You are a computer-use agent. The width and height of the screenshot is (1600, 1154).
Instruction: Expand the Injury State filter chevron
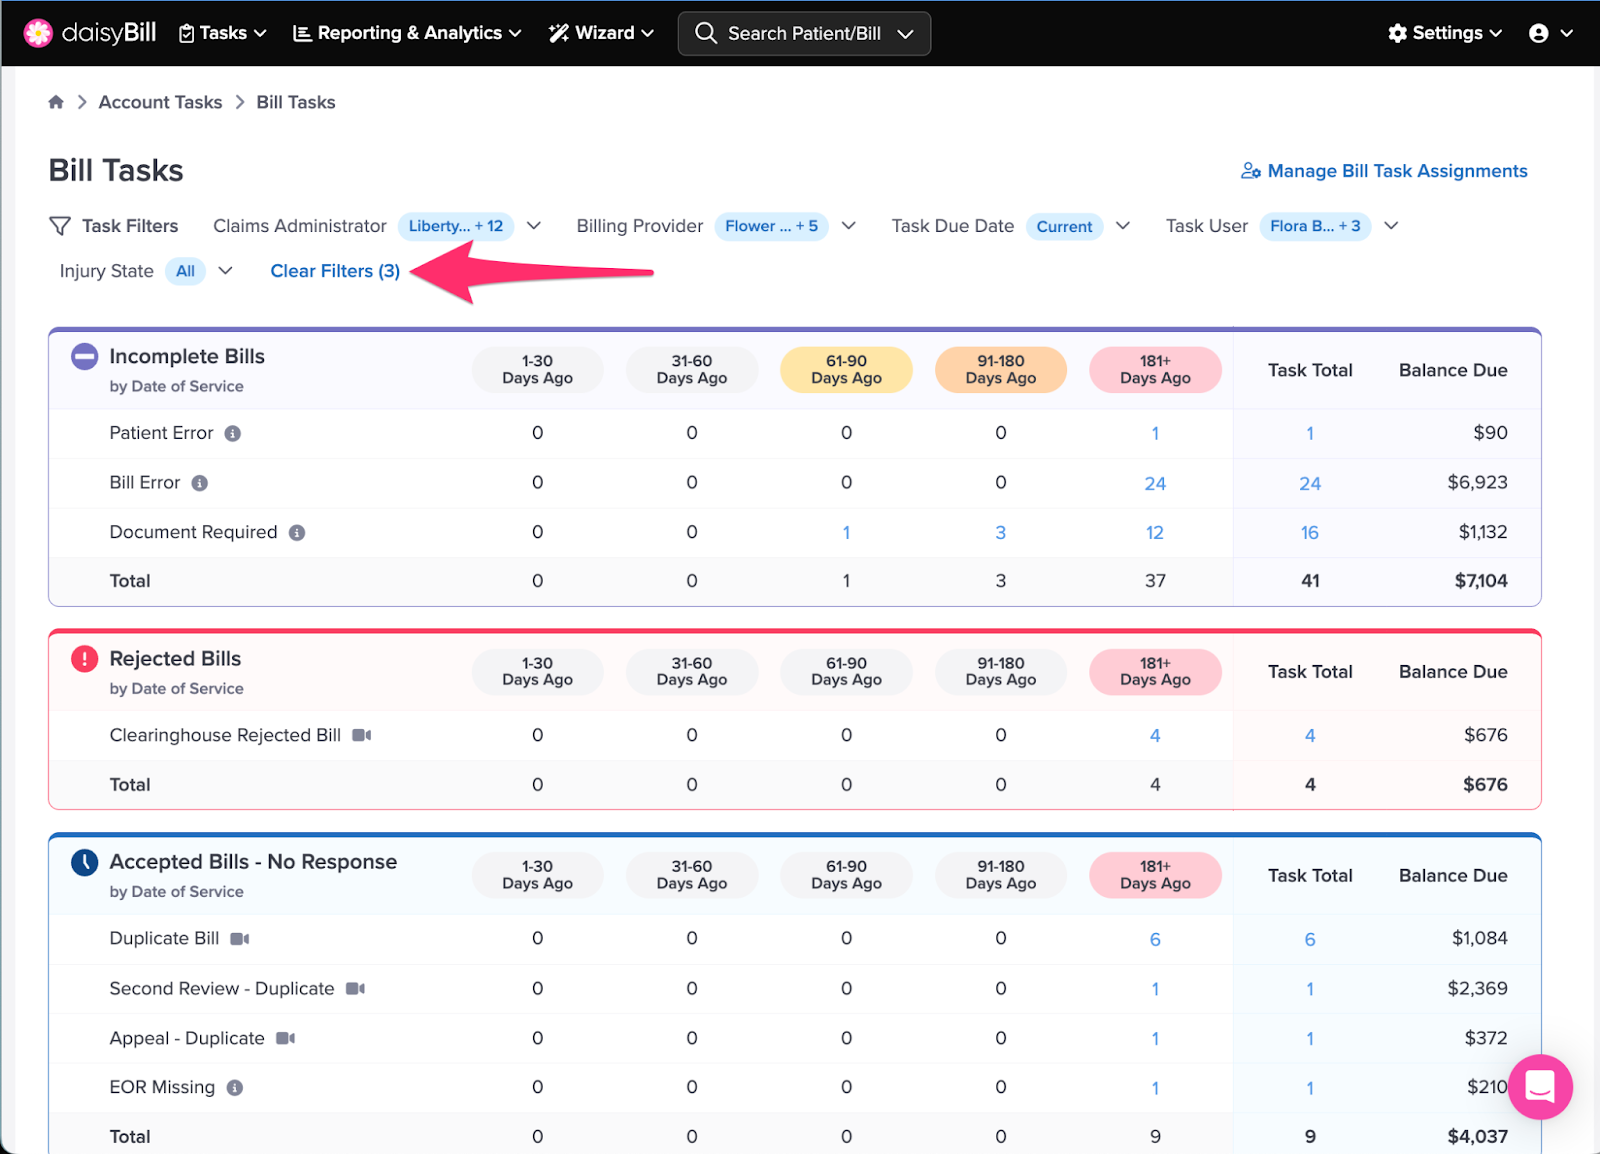coord(226,271)
